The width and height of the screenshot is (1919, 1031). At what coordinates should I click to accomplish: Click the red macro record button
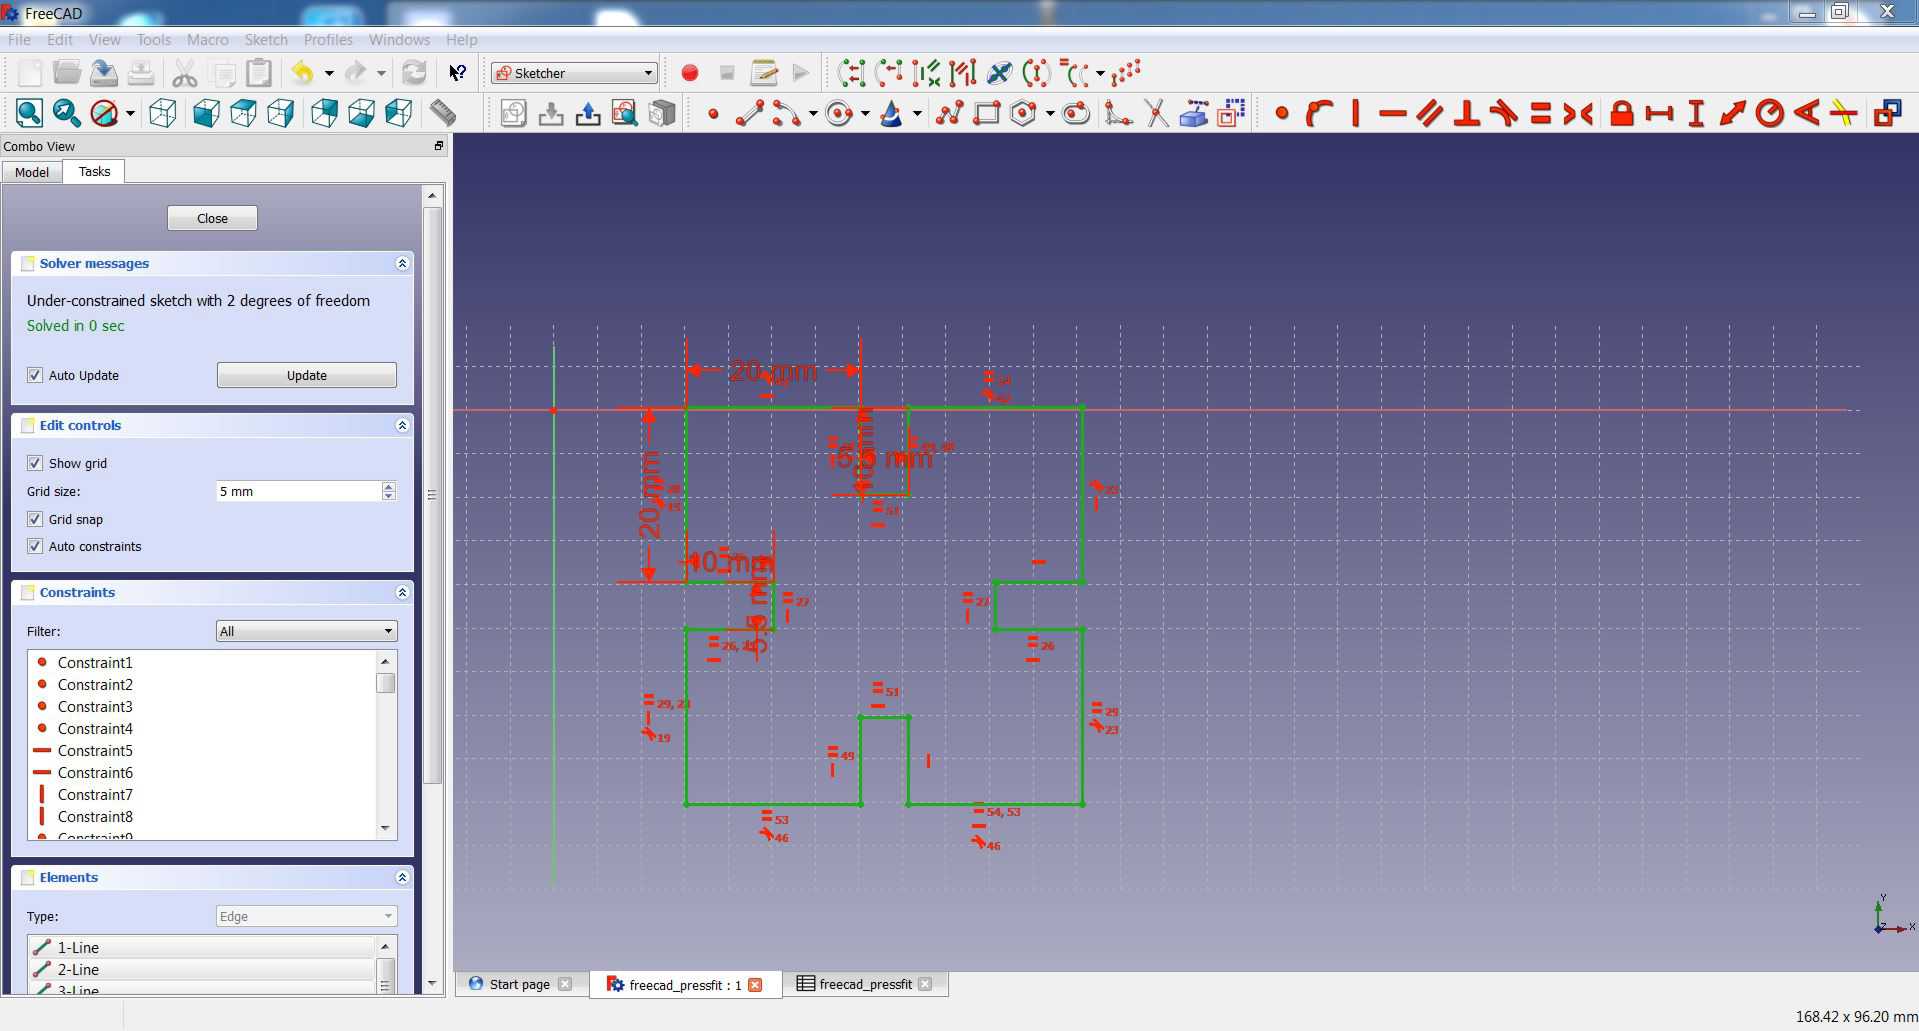(689, 73)
